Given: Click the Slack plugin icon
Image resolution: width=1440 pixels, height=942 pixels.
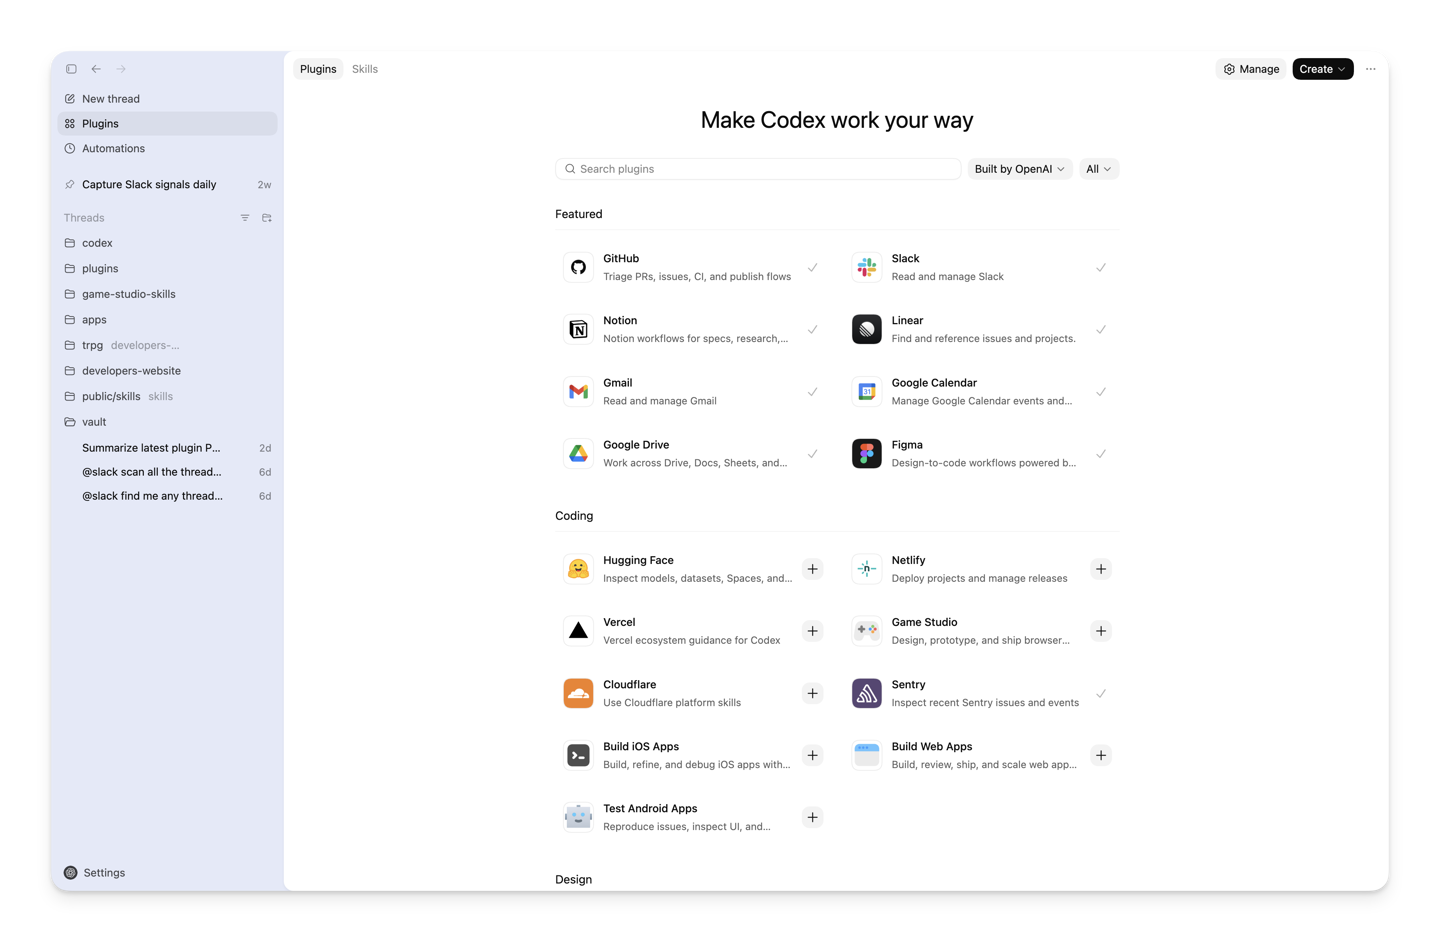Looking at the screenshot, I should [x=866, y=267].
